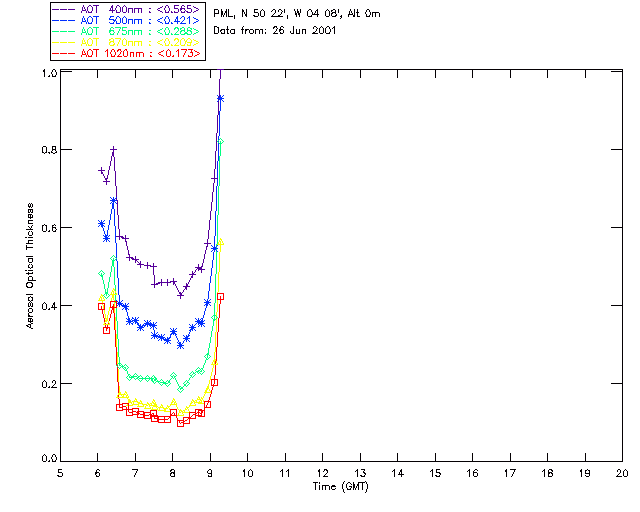Viewport: 640px width, 512px height.
Task: Click the x-axis label 14
Action: pyautogui.click(x=398, y=473)
